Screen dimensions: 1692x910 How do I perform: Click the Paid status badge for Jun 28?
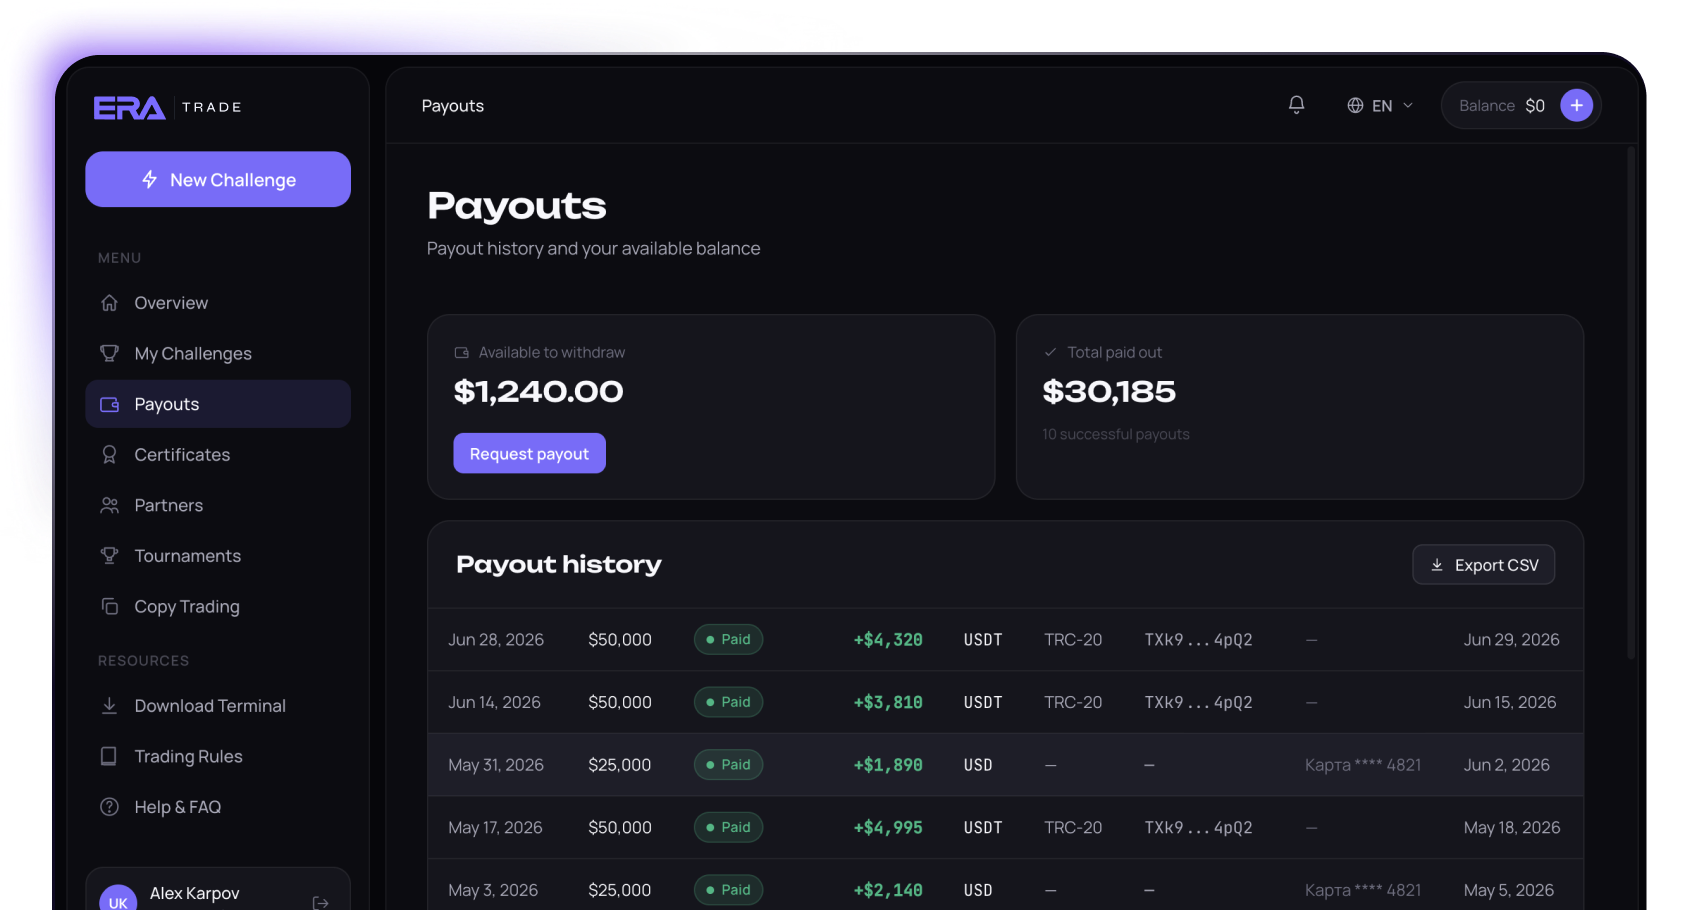point(728,639)
